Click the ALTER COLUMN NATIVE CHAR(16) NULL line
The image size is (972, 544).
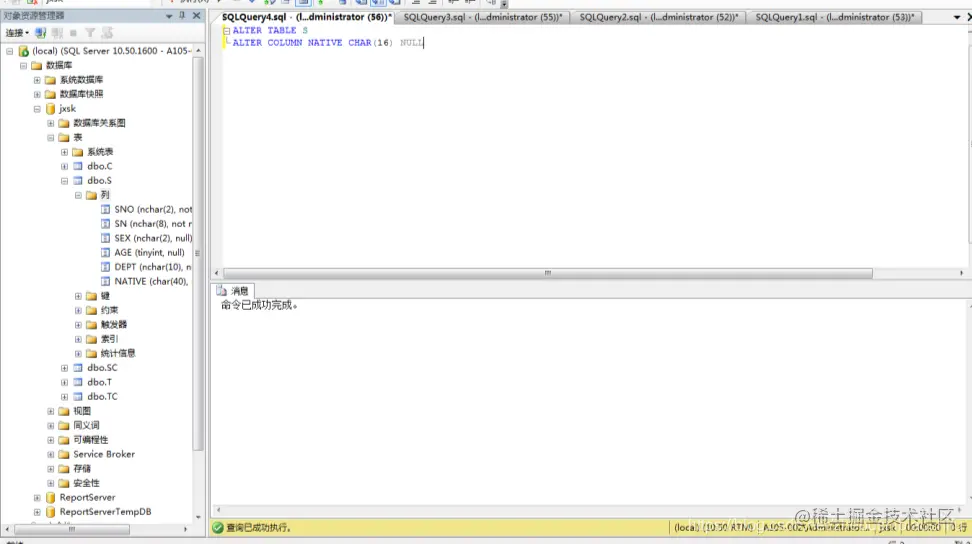[328, 43]
